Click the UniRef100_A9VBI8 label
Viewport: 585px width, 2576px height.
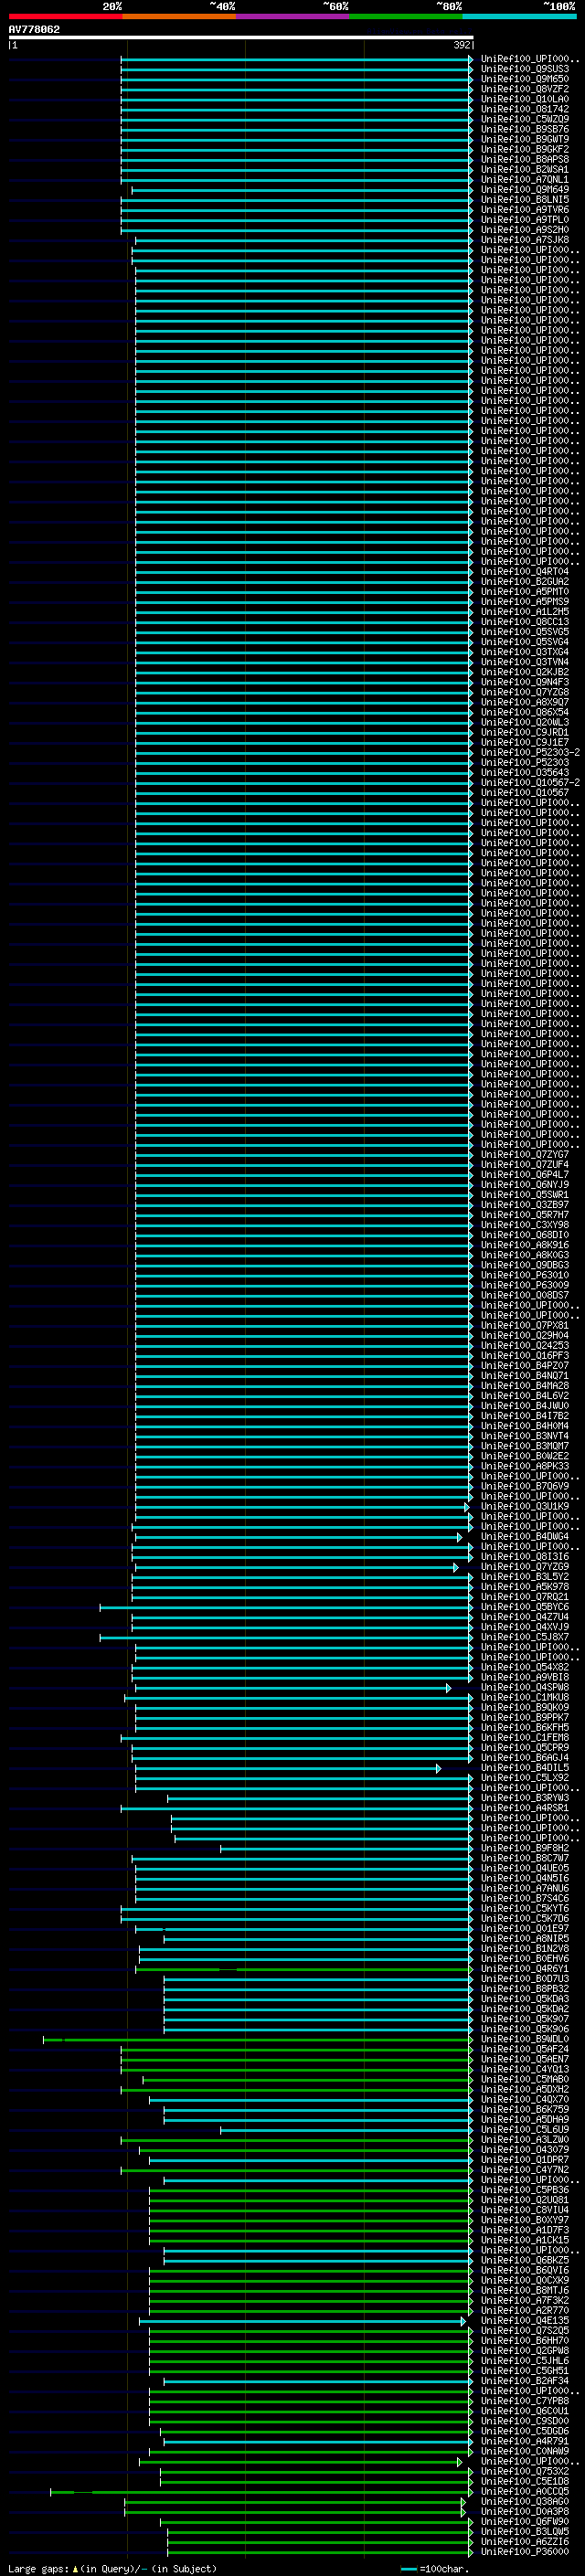525,1677
